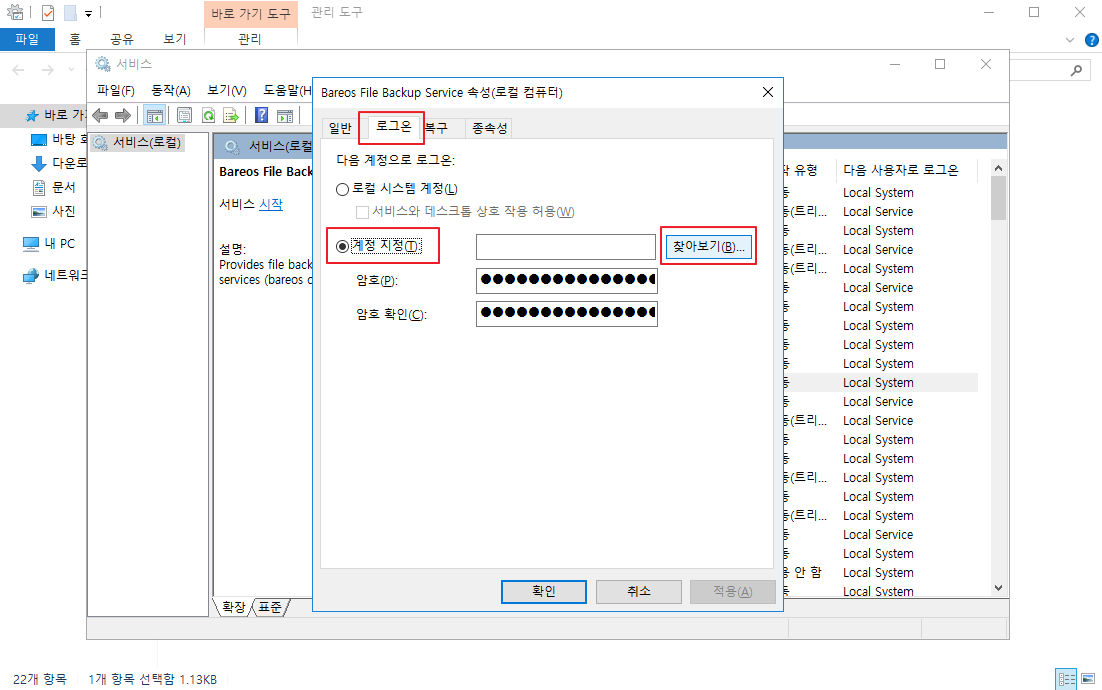Click the 암호(P) password field
The width and height of the screenshot is (1102, 690).
(x=566, y=280)
